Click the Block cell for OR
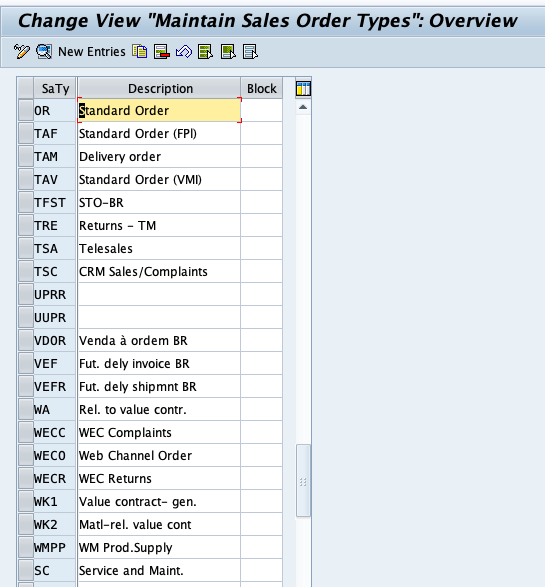Screen dimensions: 545x587 pos(262,110)
